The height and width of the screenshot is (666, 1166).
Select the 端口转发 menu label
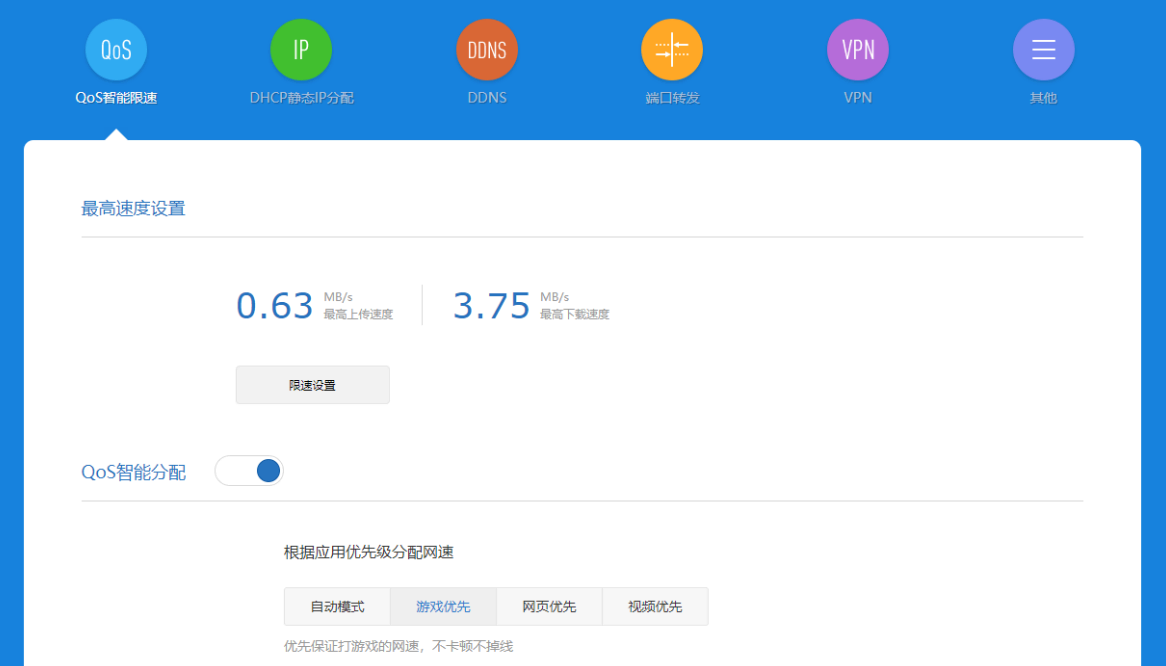671,97
